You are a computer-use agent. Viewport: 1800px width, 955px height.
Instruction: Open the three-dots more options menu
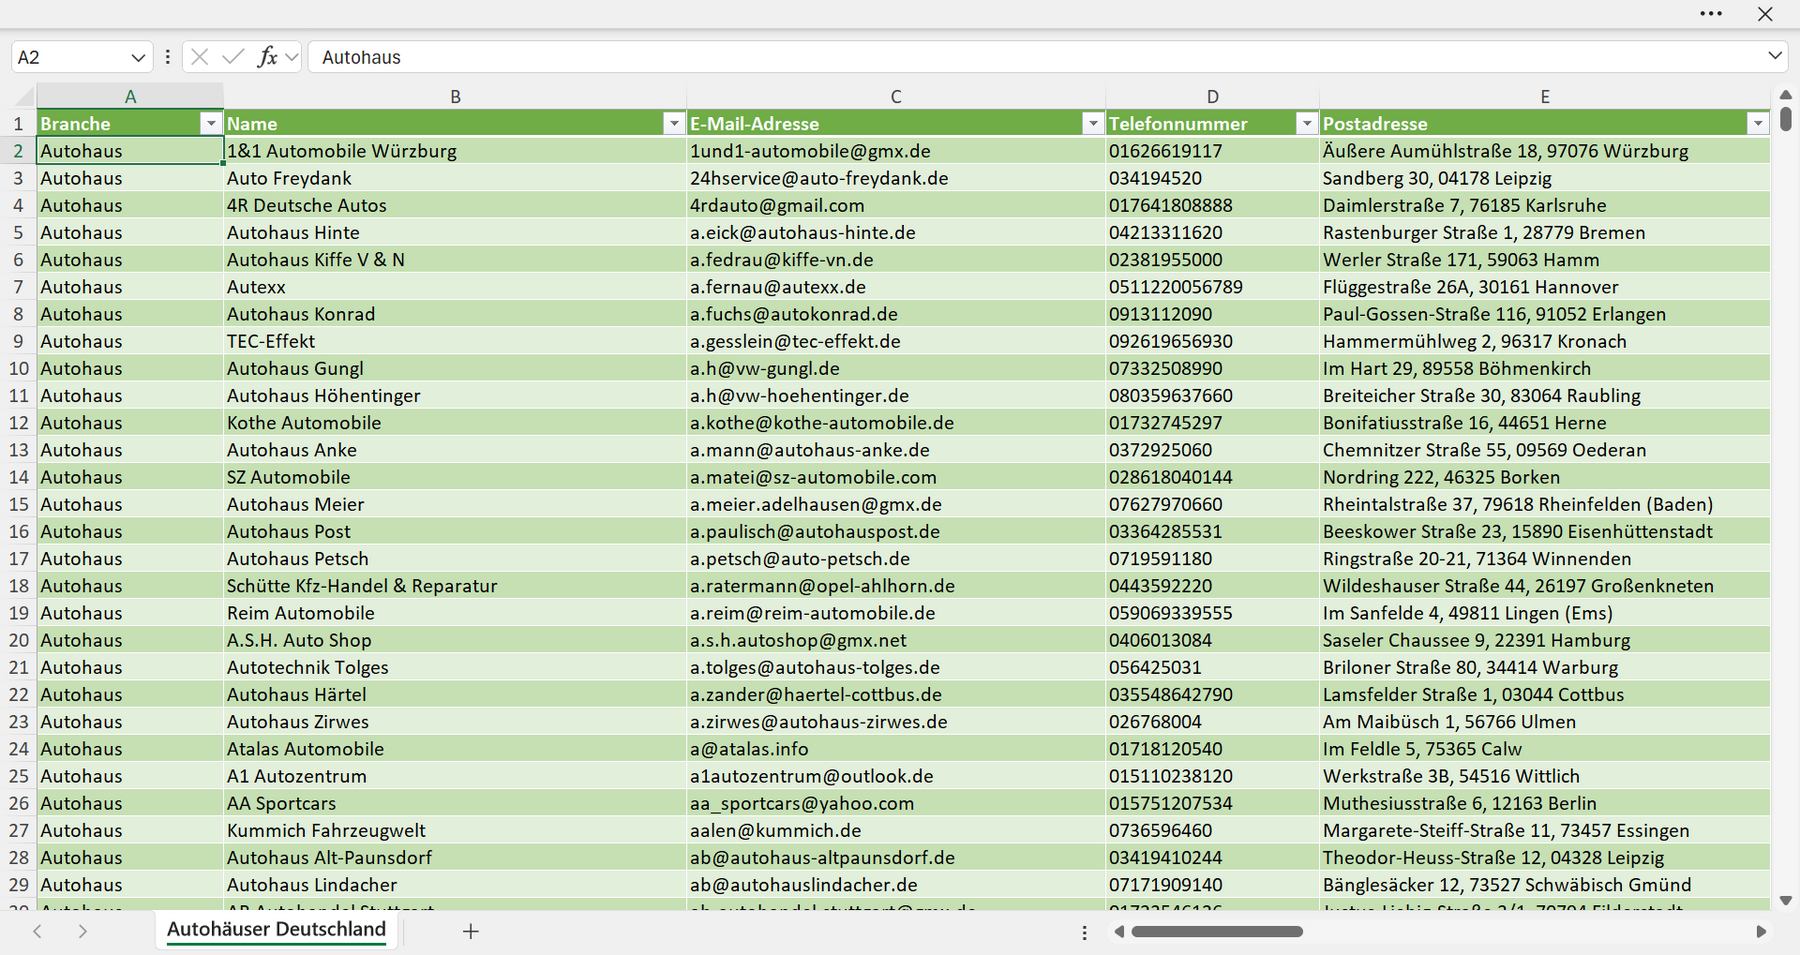(x=1711, y=14)
